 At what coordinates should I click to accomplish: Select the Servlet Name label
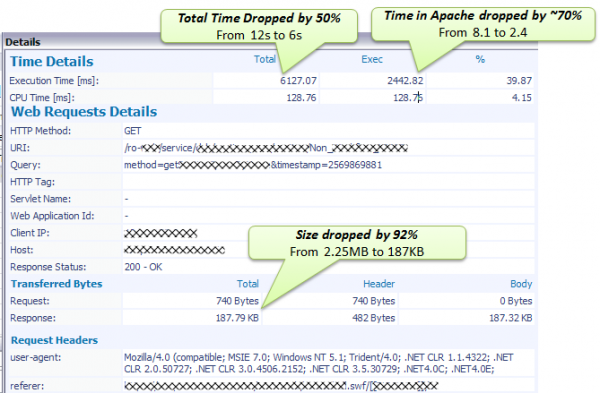click(x=41, y=199)
